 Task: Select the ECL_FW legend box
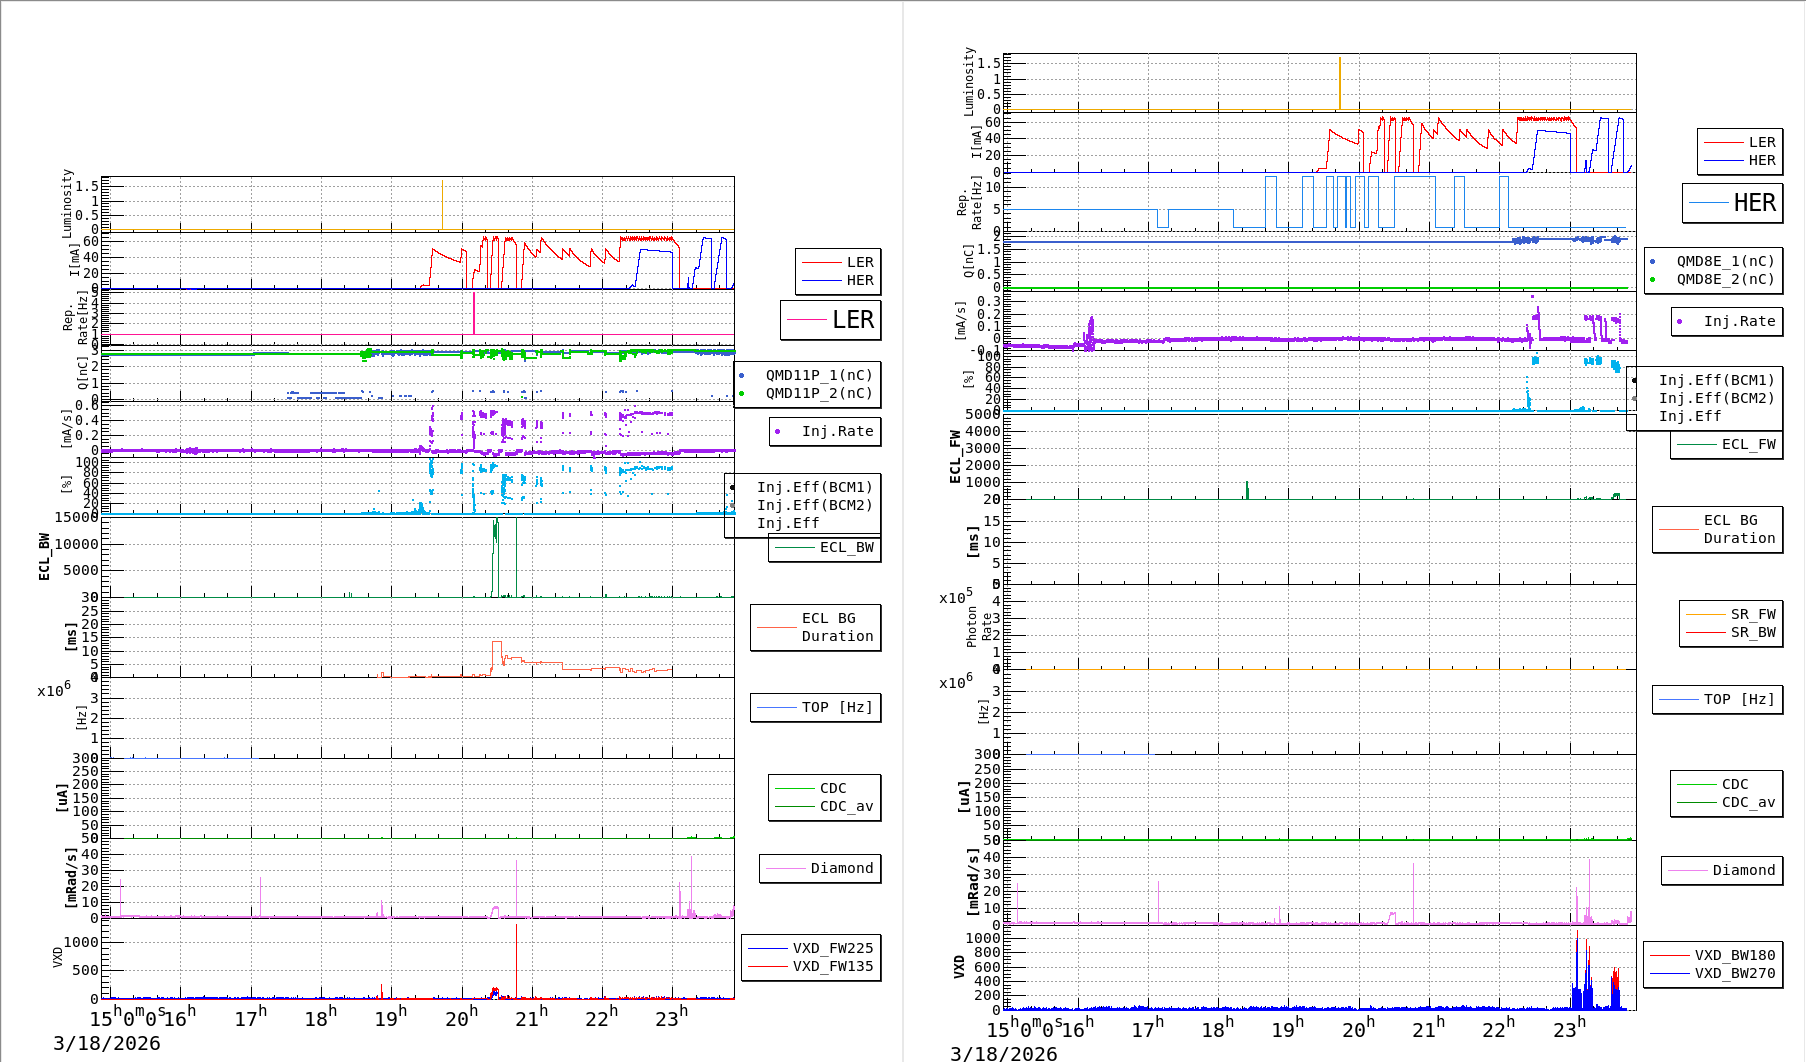tap(1726, 444)
